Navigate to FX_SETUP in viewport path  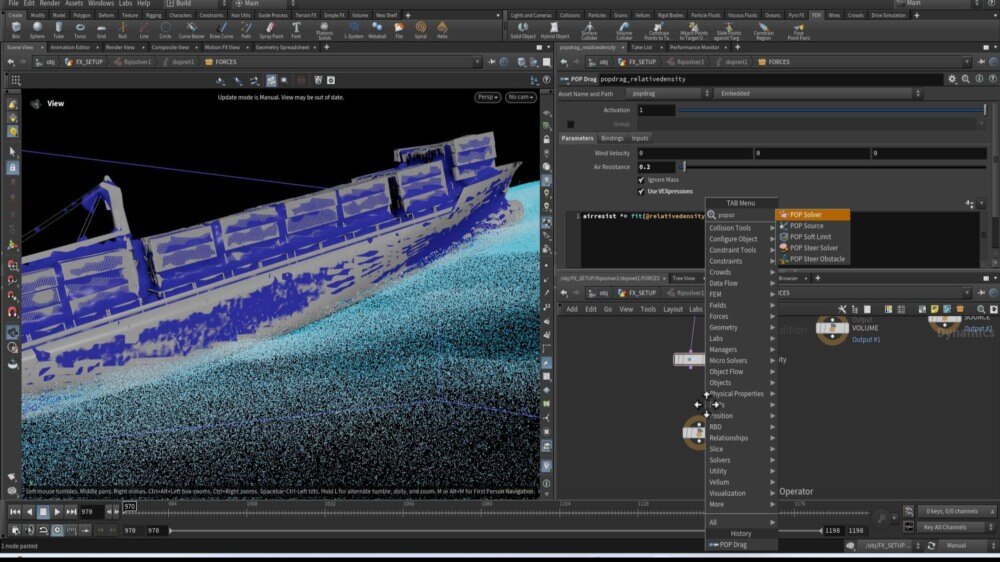coord(84,62)
